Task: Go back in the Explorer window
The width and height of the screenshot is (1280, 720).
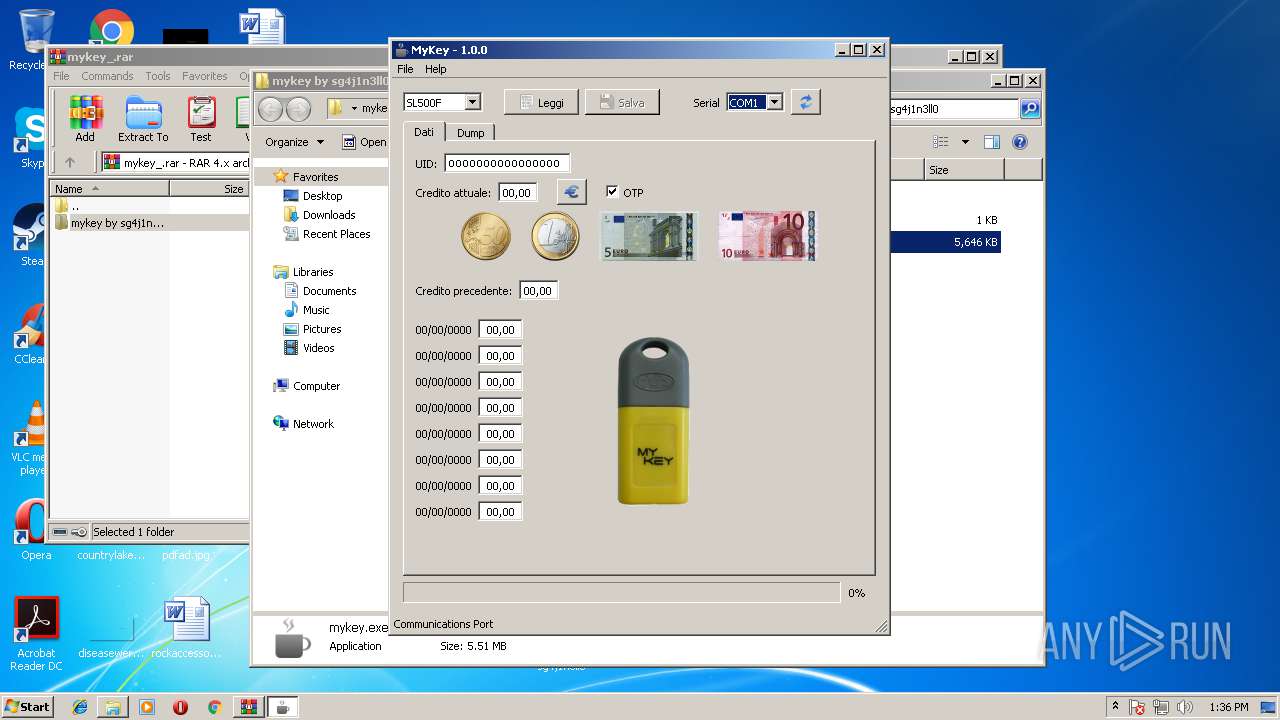Action: pyautogui.click(x=271, y=109)
